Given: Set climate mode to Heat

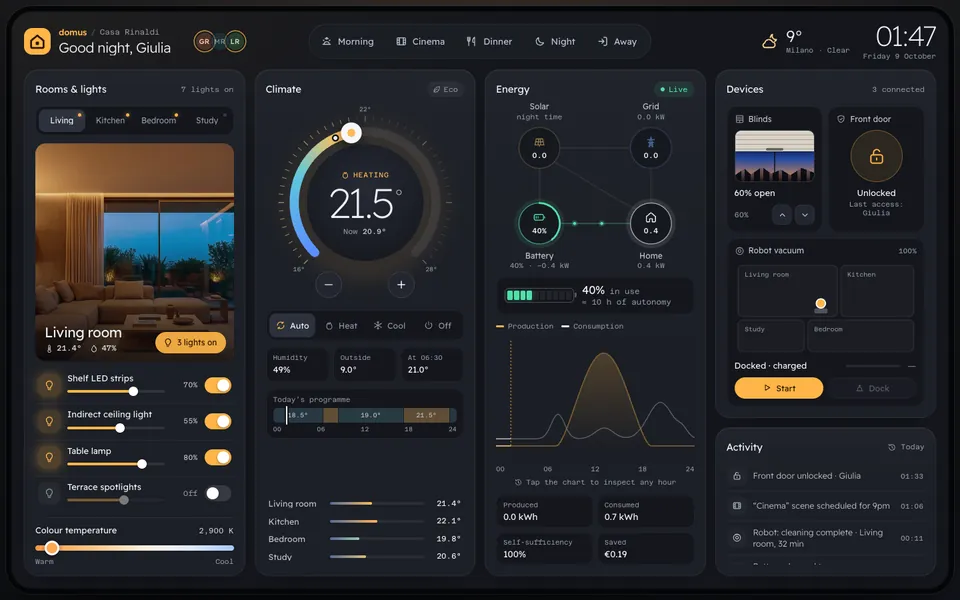Looking at the screenshot, I should [341, 326].
